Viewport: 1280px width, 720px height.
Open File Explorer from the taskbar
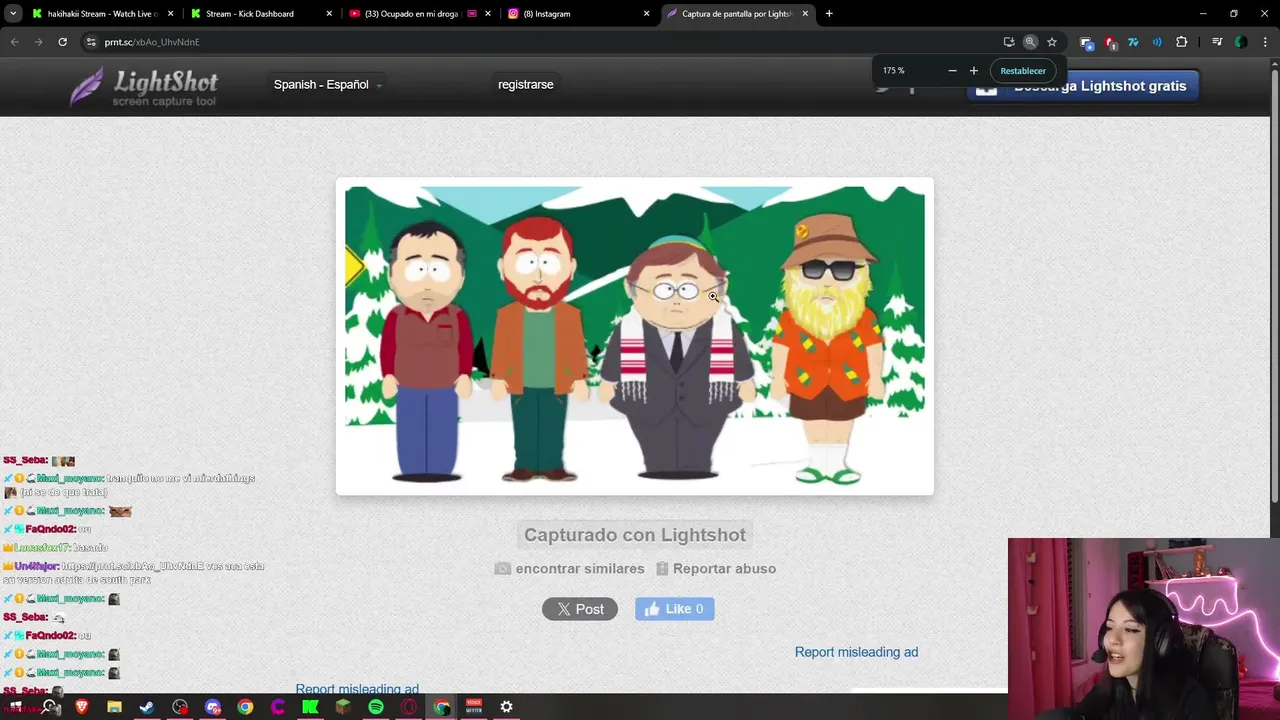click(114, 707)
